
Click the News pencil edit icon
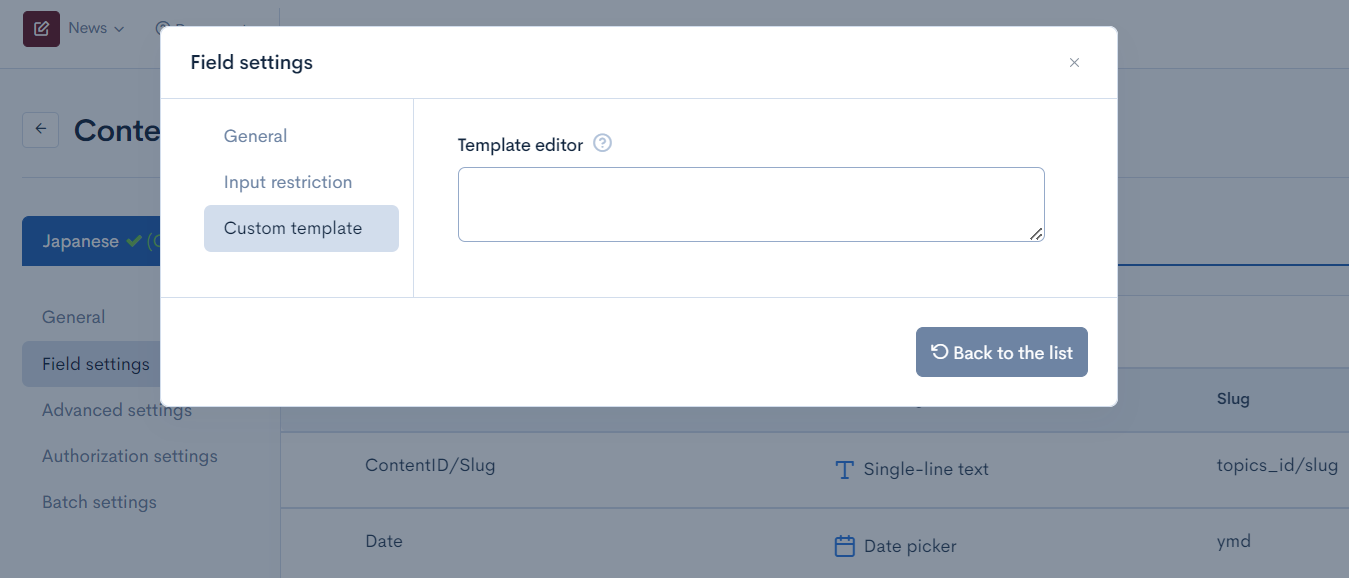click(40, 28)
